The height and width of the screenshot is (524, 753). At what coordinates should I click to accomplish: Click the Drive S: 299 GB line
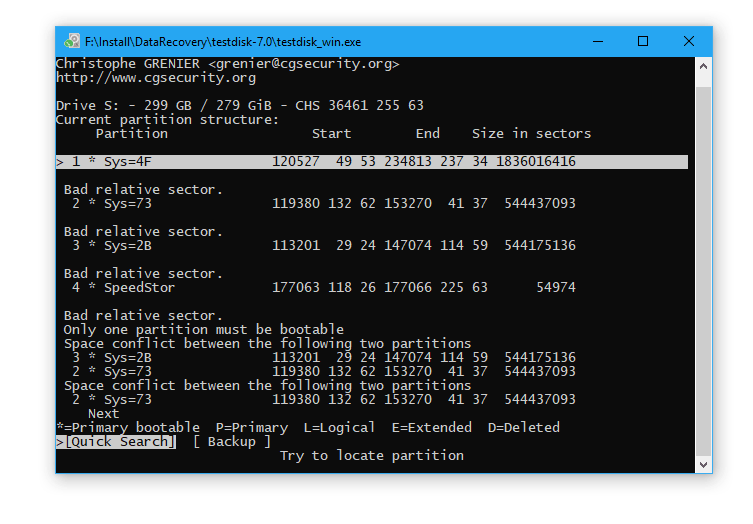[x=240, y=106]
